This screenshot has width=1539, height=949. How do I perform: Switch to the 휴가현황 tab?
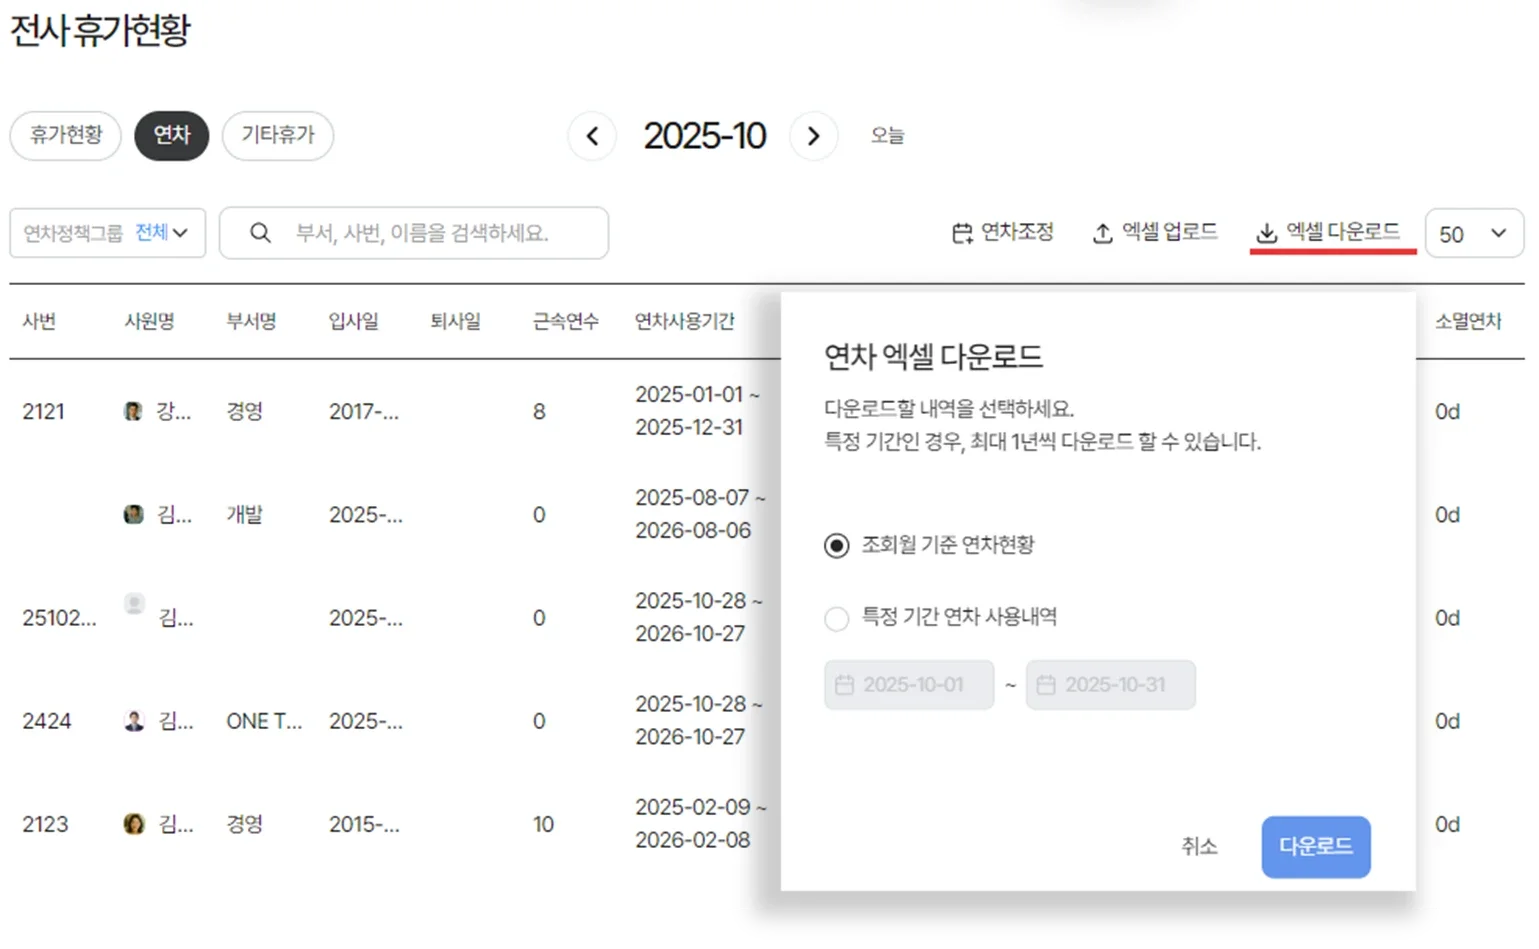65,136
